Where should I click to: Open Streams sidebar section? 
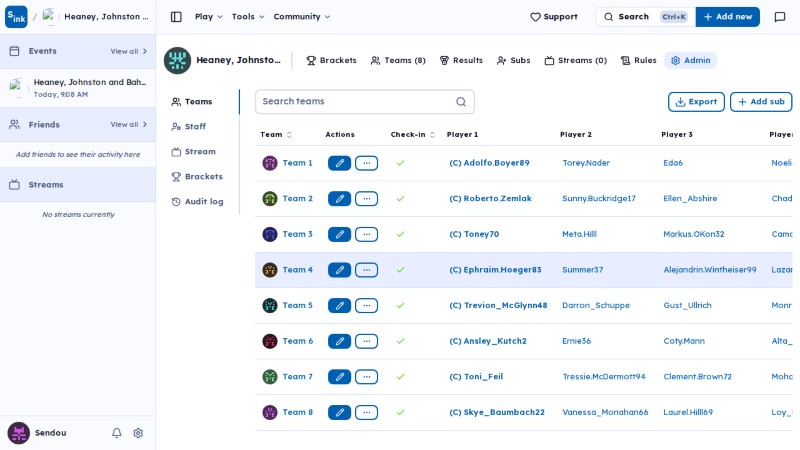pyautogui.click(x=78, y=185)
